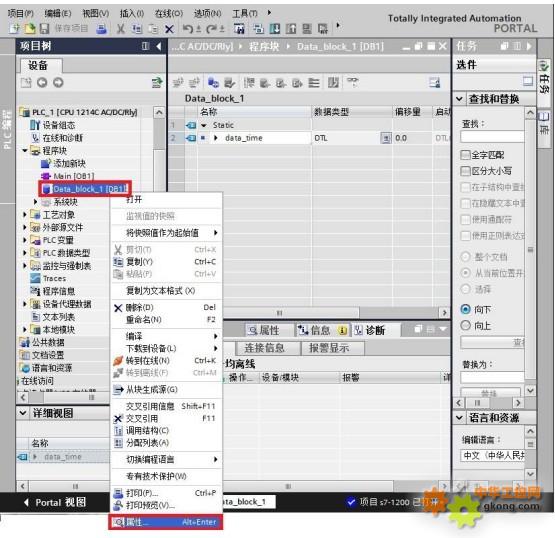
Task: Click the save project floppy icon
Action: 44,28
